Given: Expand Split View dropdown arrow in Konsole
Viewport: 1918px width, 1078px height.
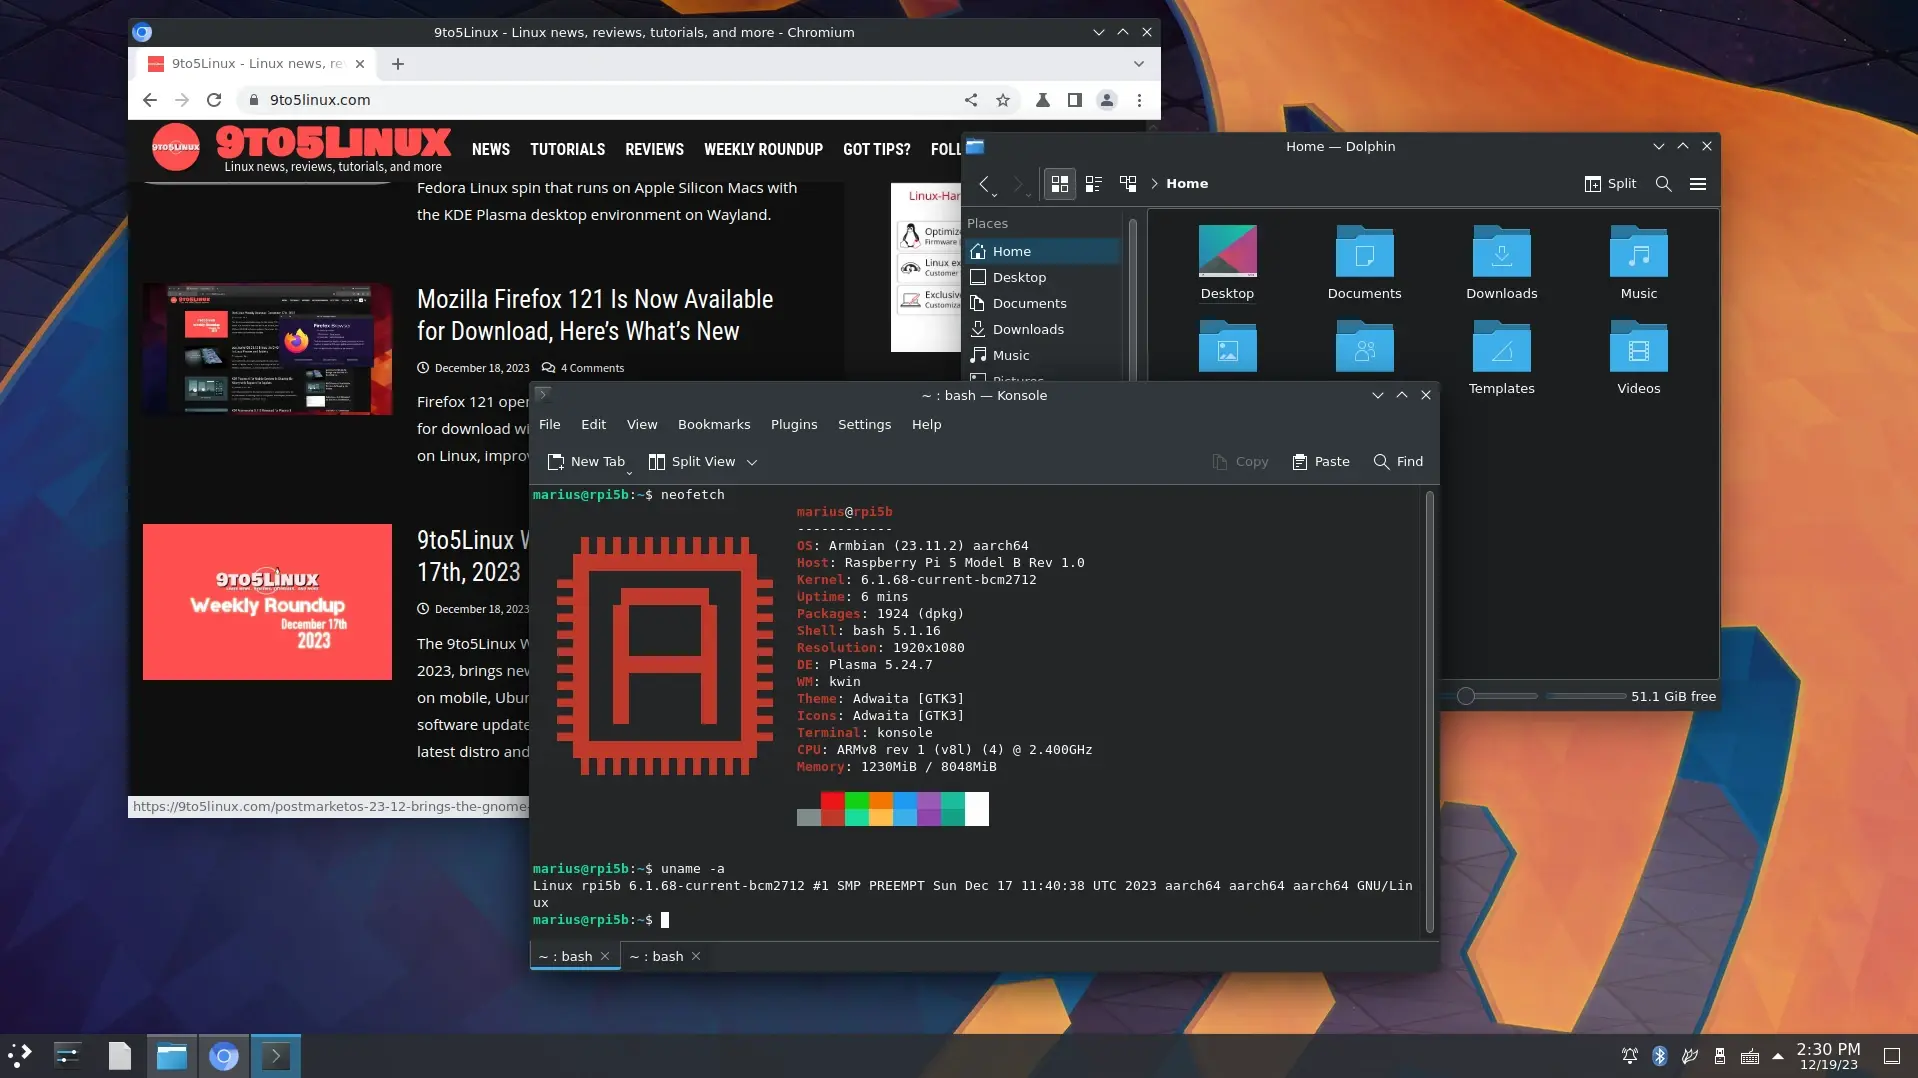Looking at the screenshot, I should [752, 462].
